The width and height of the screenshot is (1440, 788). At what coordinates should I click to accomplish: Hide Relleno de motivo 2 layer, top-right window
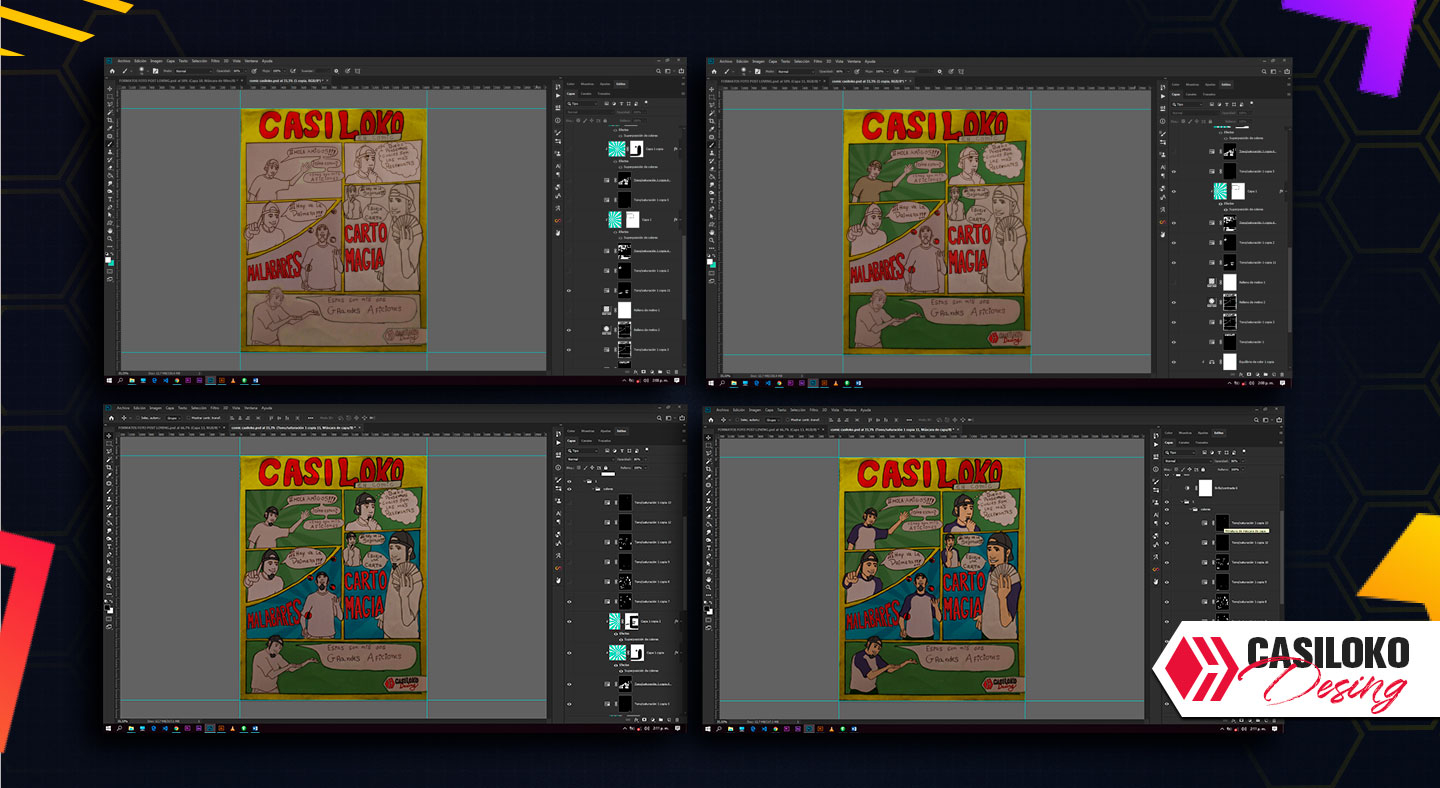click(1174, 302)
